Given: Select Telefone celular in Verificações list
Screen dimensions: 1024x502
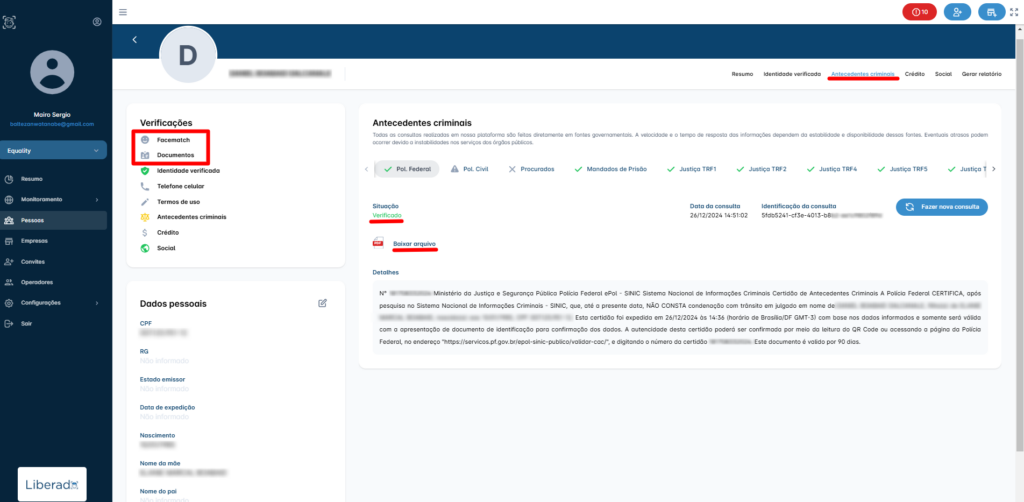Looking at the screenshot, I should point(181,186).
